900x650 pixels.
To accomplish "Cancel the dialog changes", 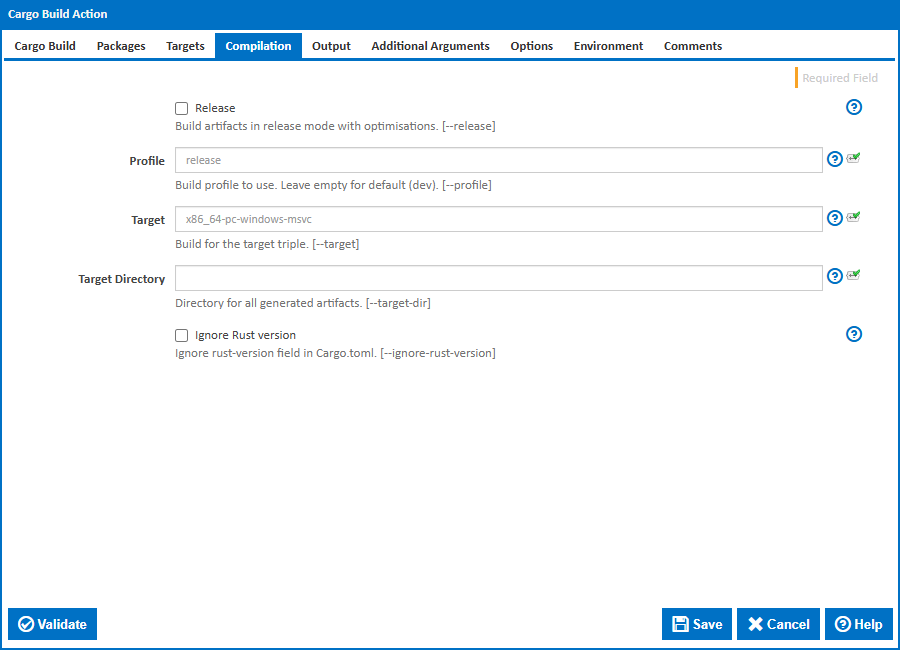I will point(778,624).
